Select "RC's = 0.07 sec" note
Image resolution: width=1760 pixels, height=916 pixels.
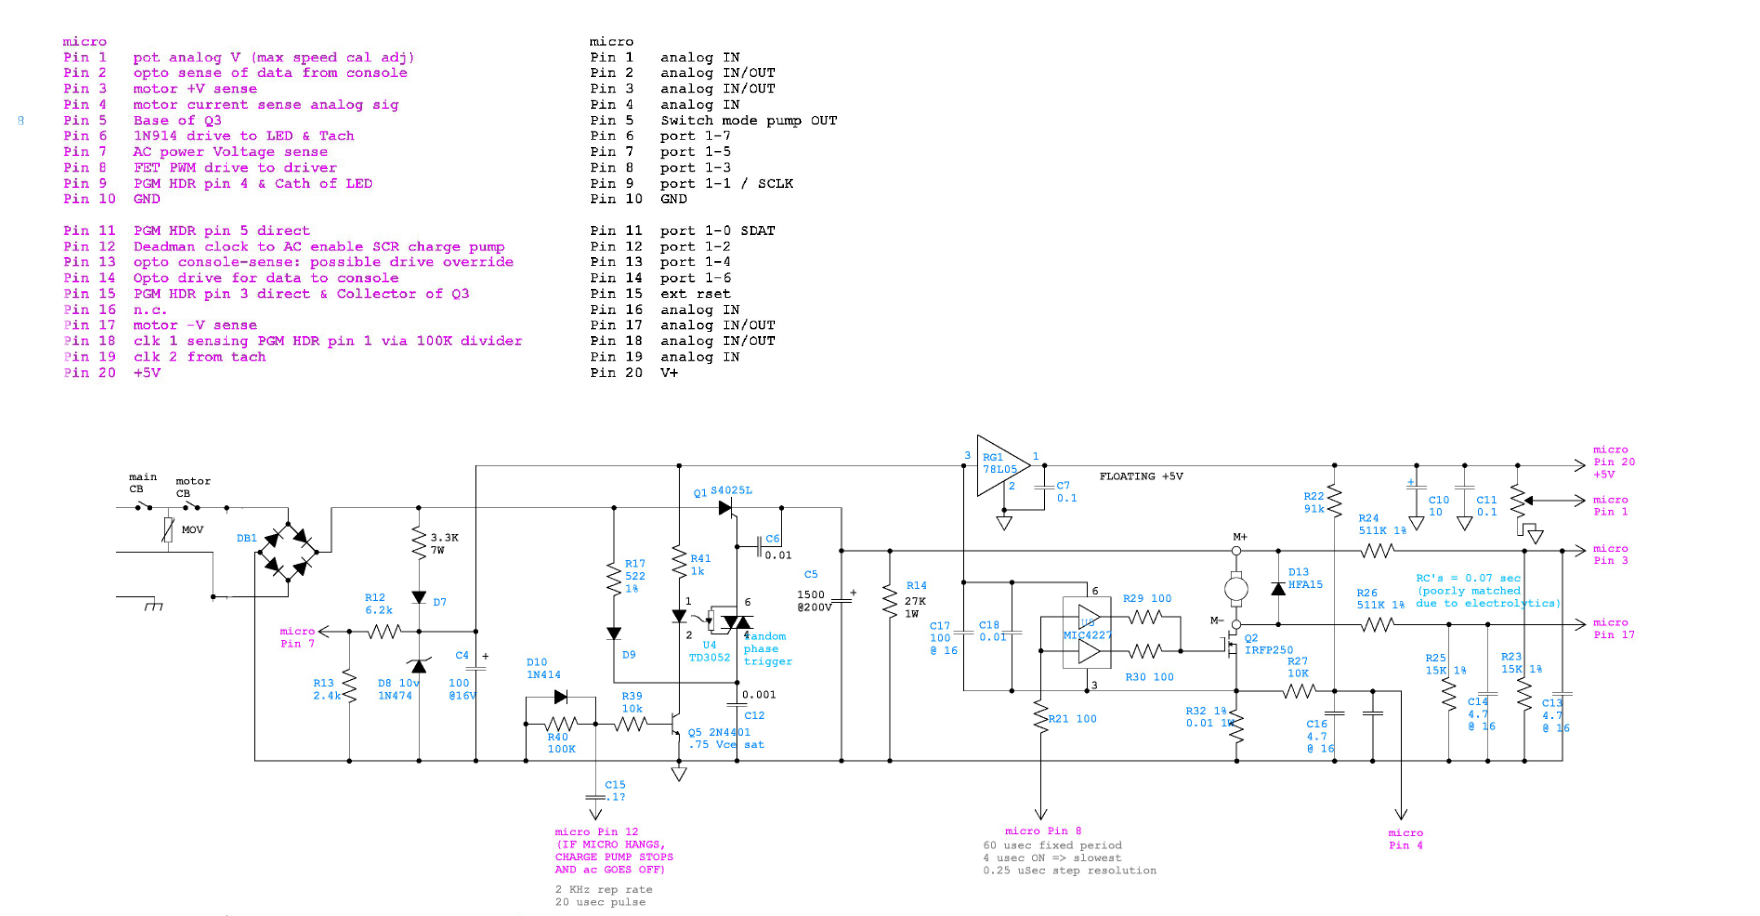pyautogui.click(x=1468, y=578)
